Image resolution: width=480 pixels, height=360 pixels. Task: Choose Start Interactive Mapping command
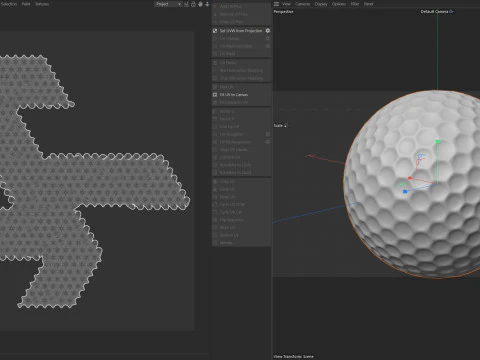point(241,70)
